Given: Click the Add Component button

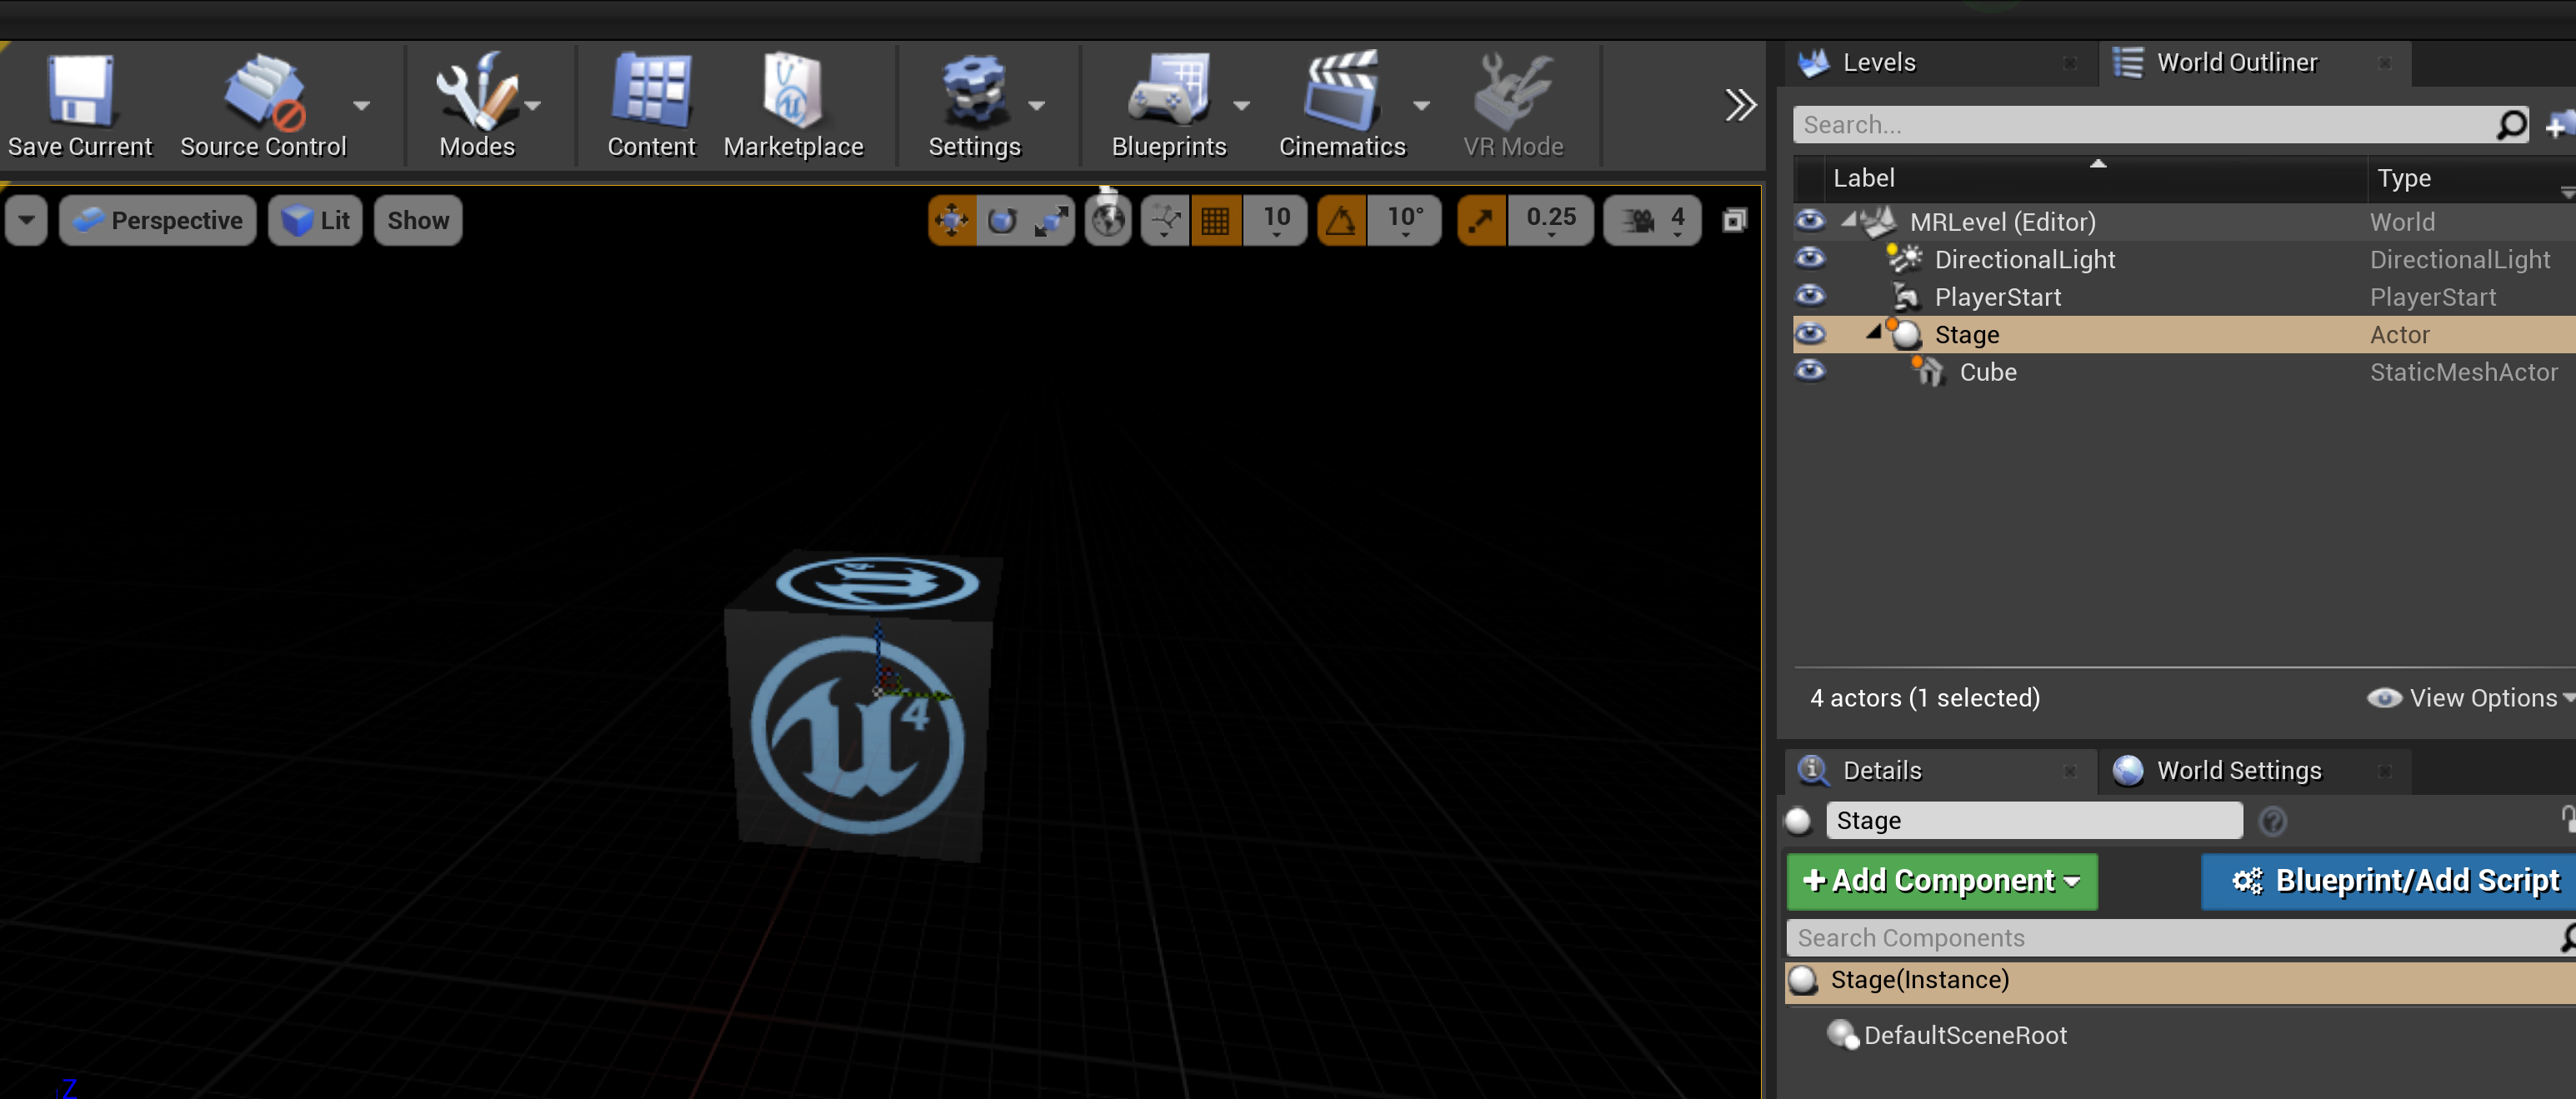Looking at the screenshot, I should (1941, 881).
